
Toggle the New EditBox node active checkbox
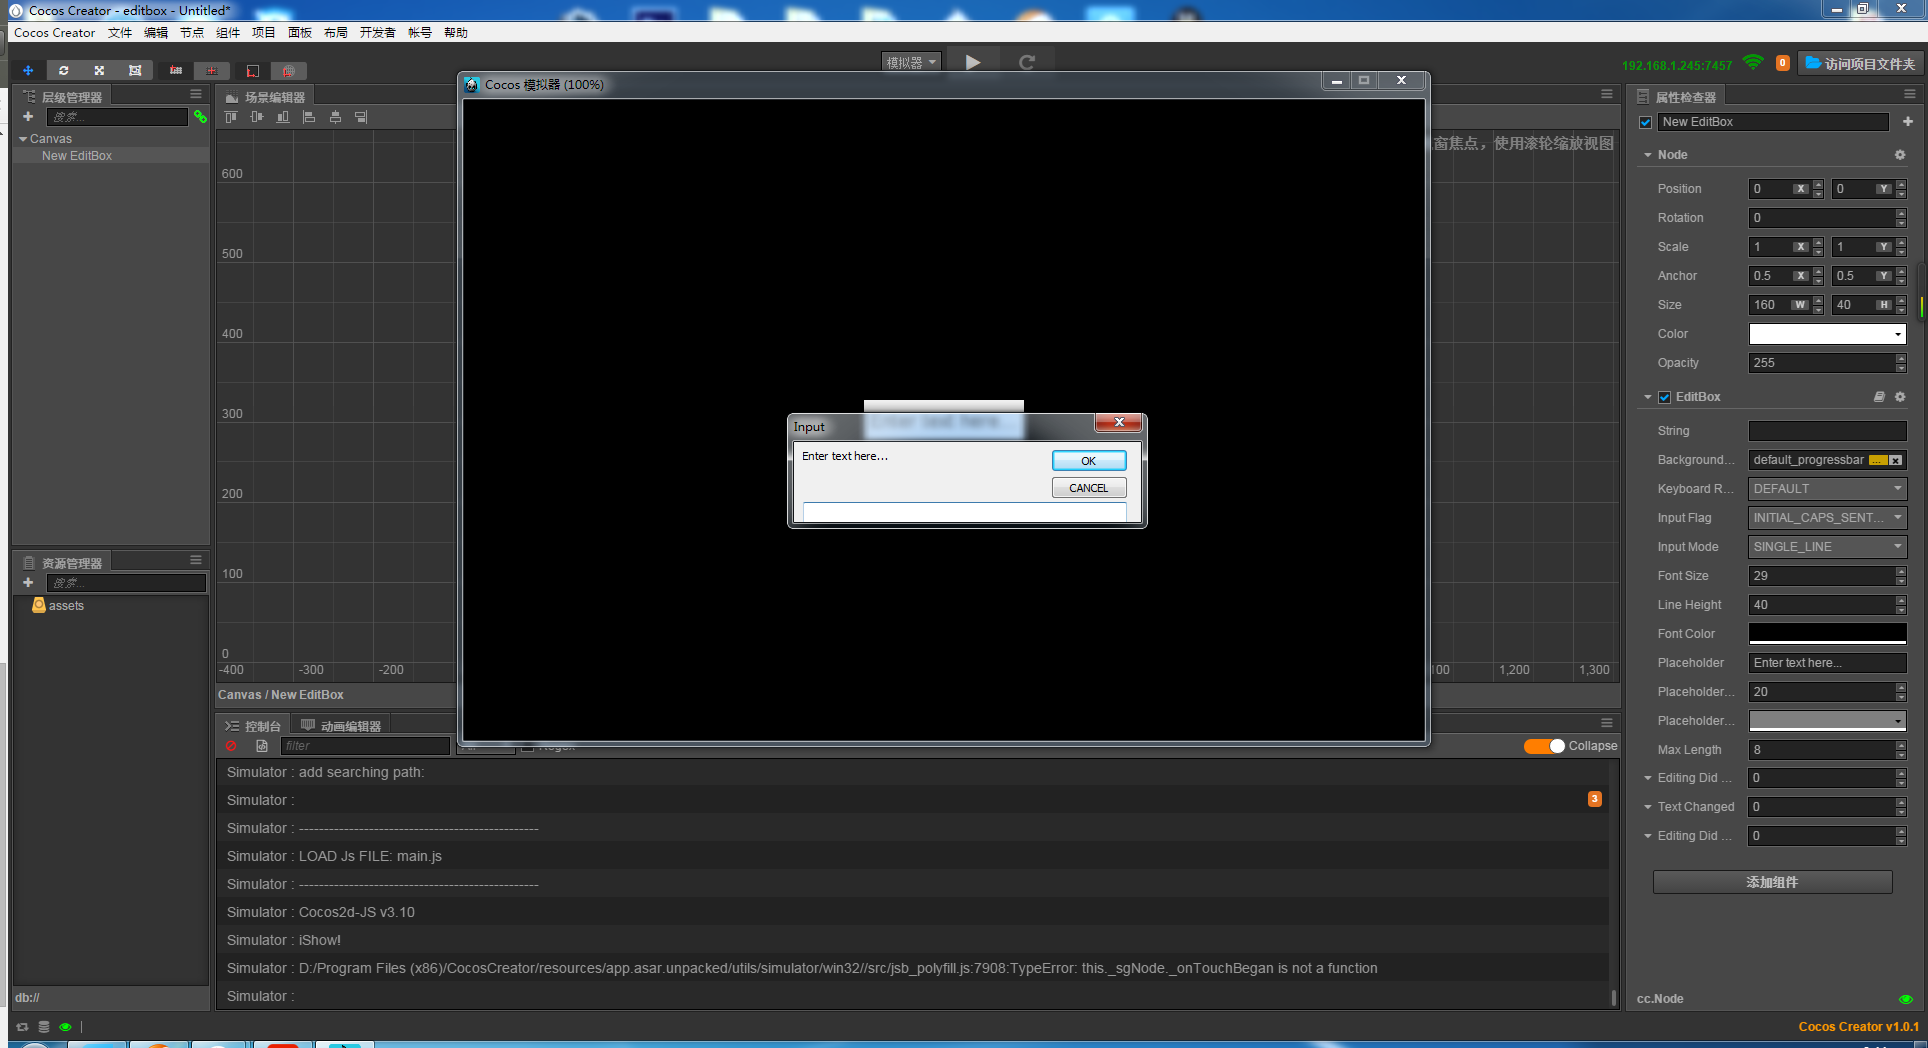tap(1645, 122)
